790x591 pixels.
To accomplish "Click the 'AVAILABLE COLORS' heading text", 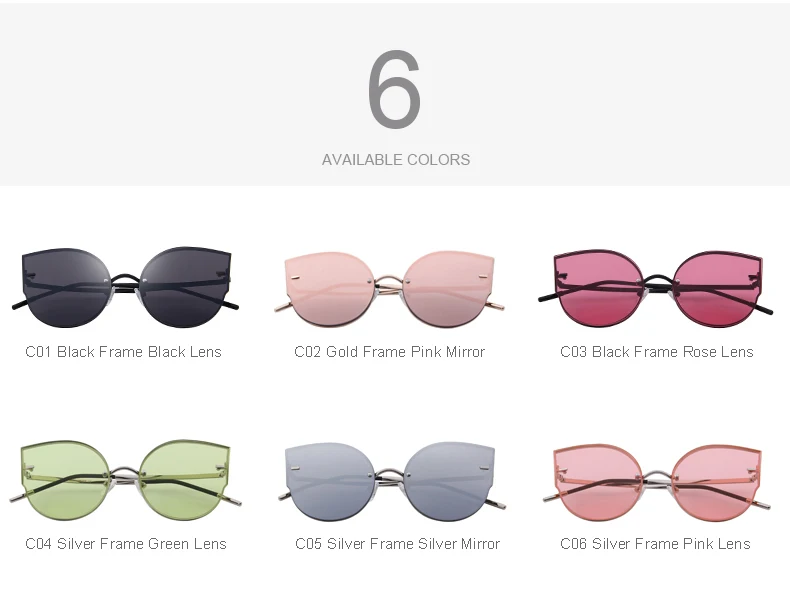I will (396, 160).
